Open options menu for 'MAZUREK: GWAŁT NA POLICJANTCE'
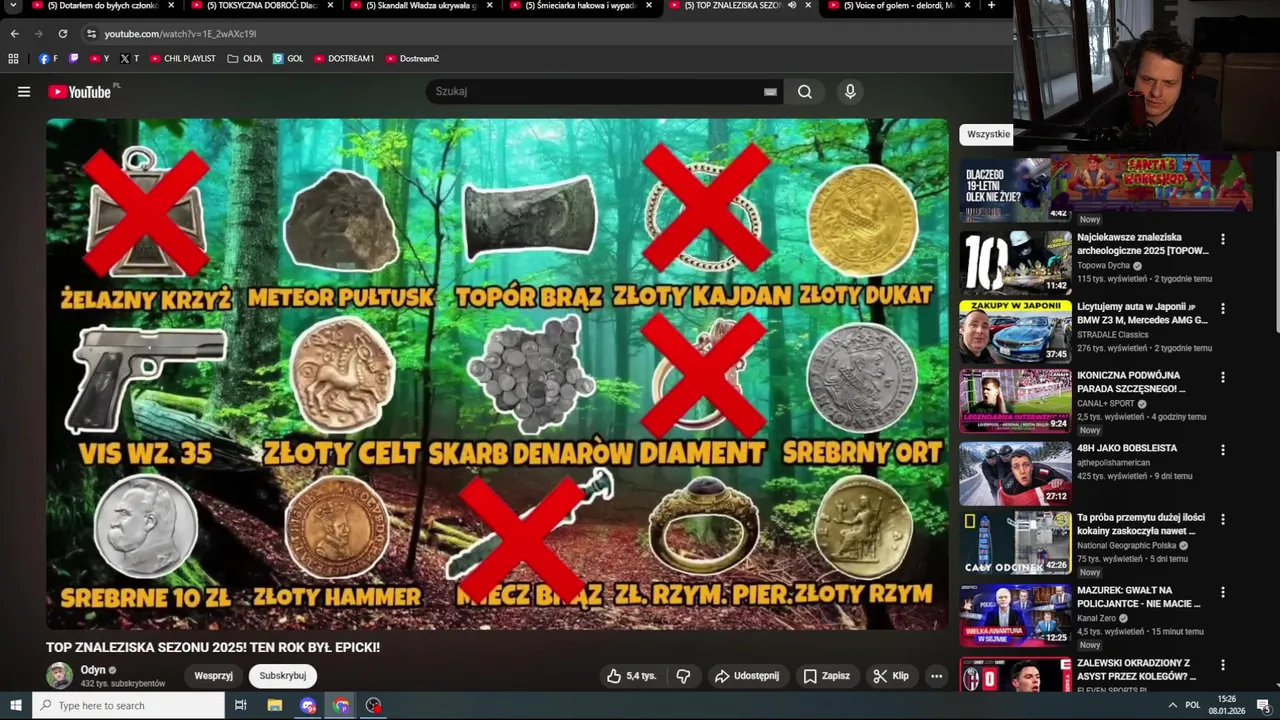 [x=1222, y=592]
